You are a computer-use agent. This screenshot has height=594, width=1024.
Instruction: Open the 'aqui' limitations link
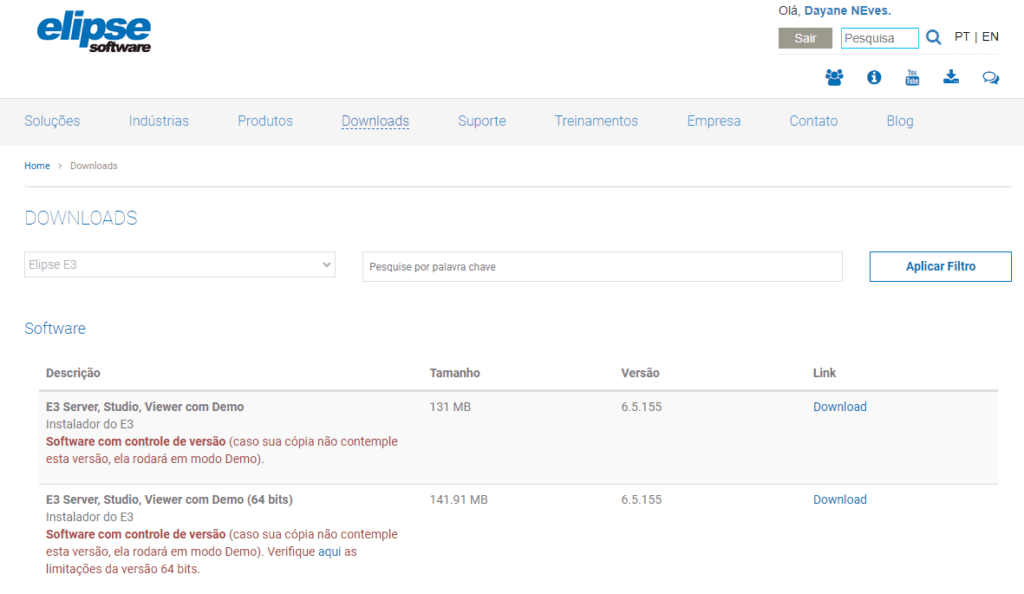coord(329,552)
